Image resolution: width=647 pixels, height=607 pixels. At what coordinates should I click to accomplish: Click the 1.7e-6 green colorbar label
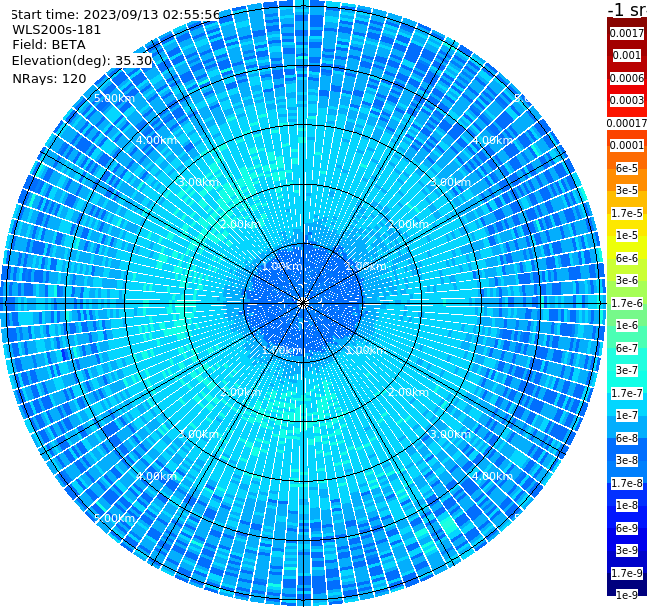pyautogui.click(x=627, y=303)
